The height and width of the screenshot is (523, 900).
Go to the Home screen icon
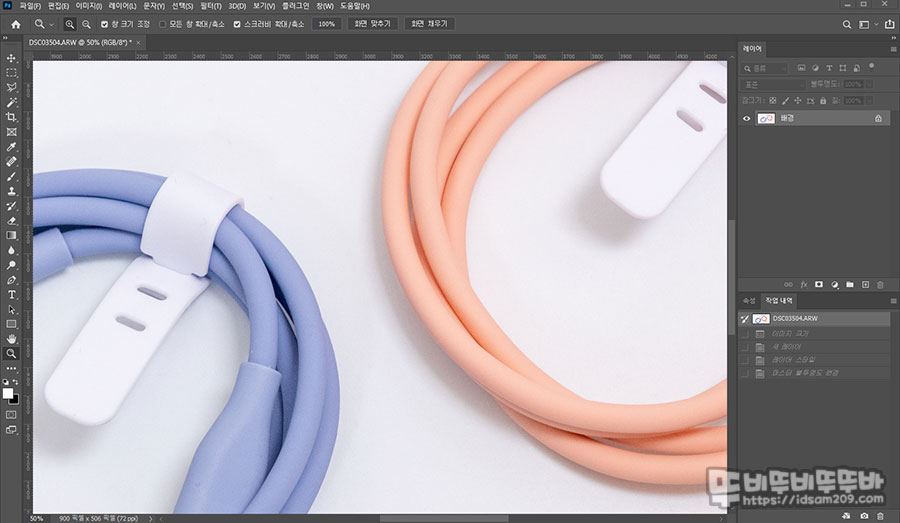click(x=16, y=24)
